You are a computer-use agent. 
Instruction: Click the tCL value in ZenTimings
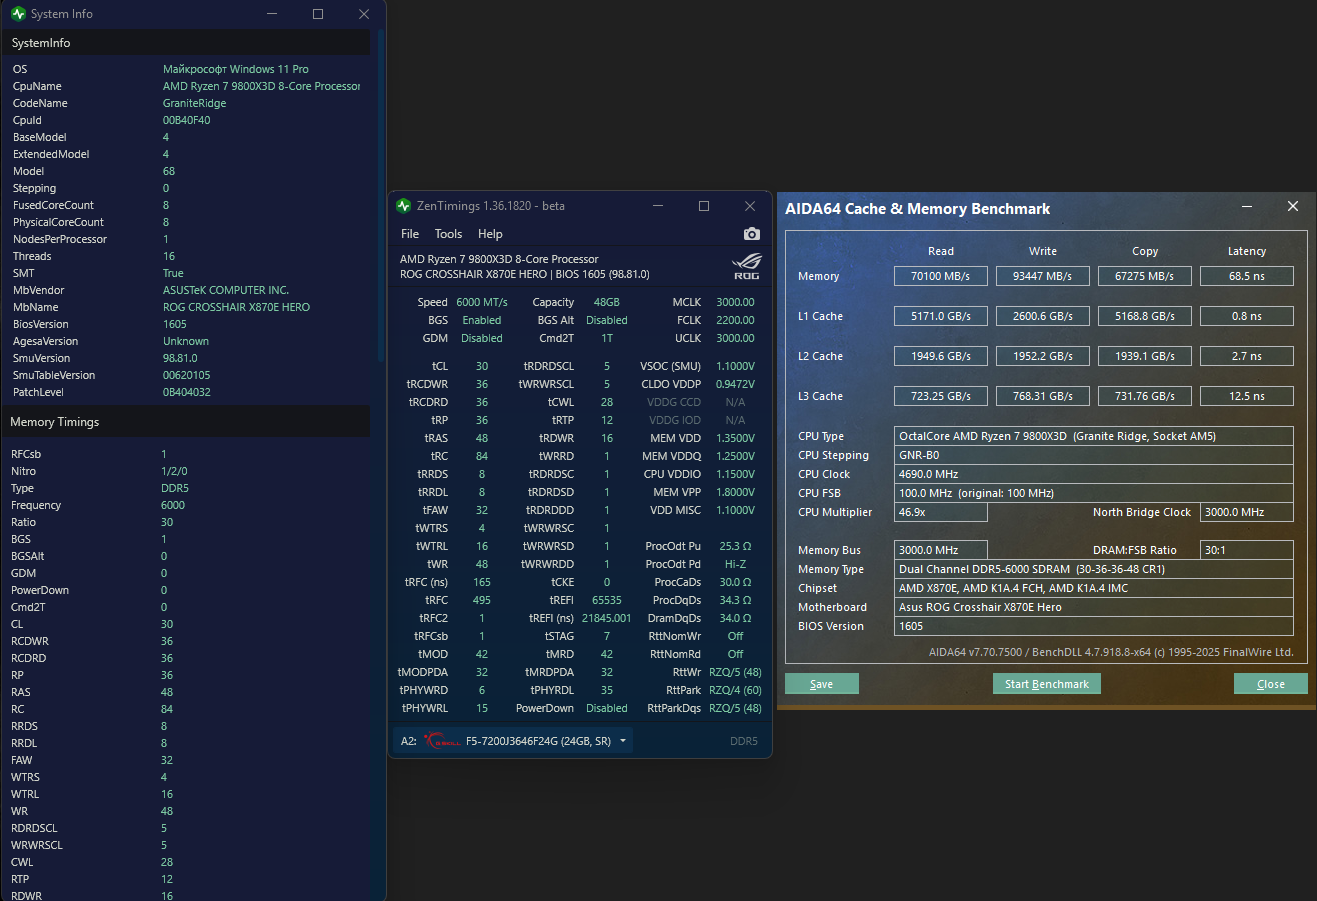pyautogui.click(x=482, y=366)
